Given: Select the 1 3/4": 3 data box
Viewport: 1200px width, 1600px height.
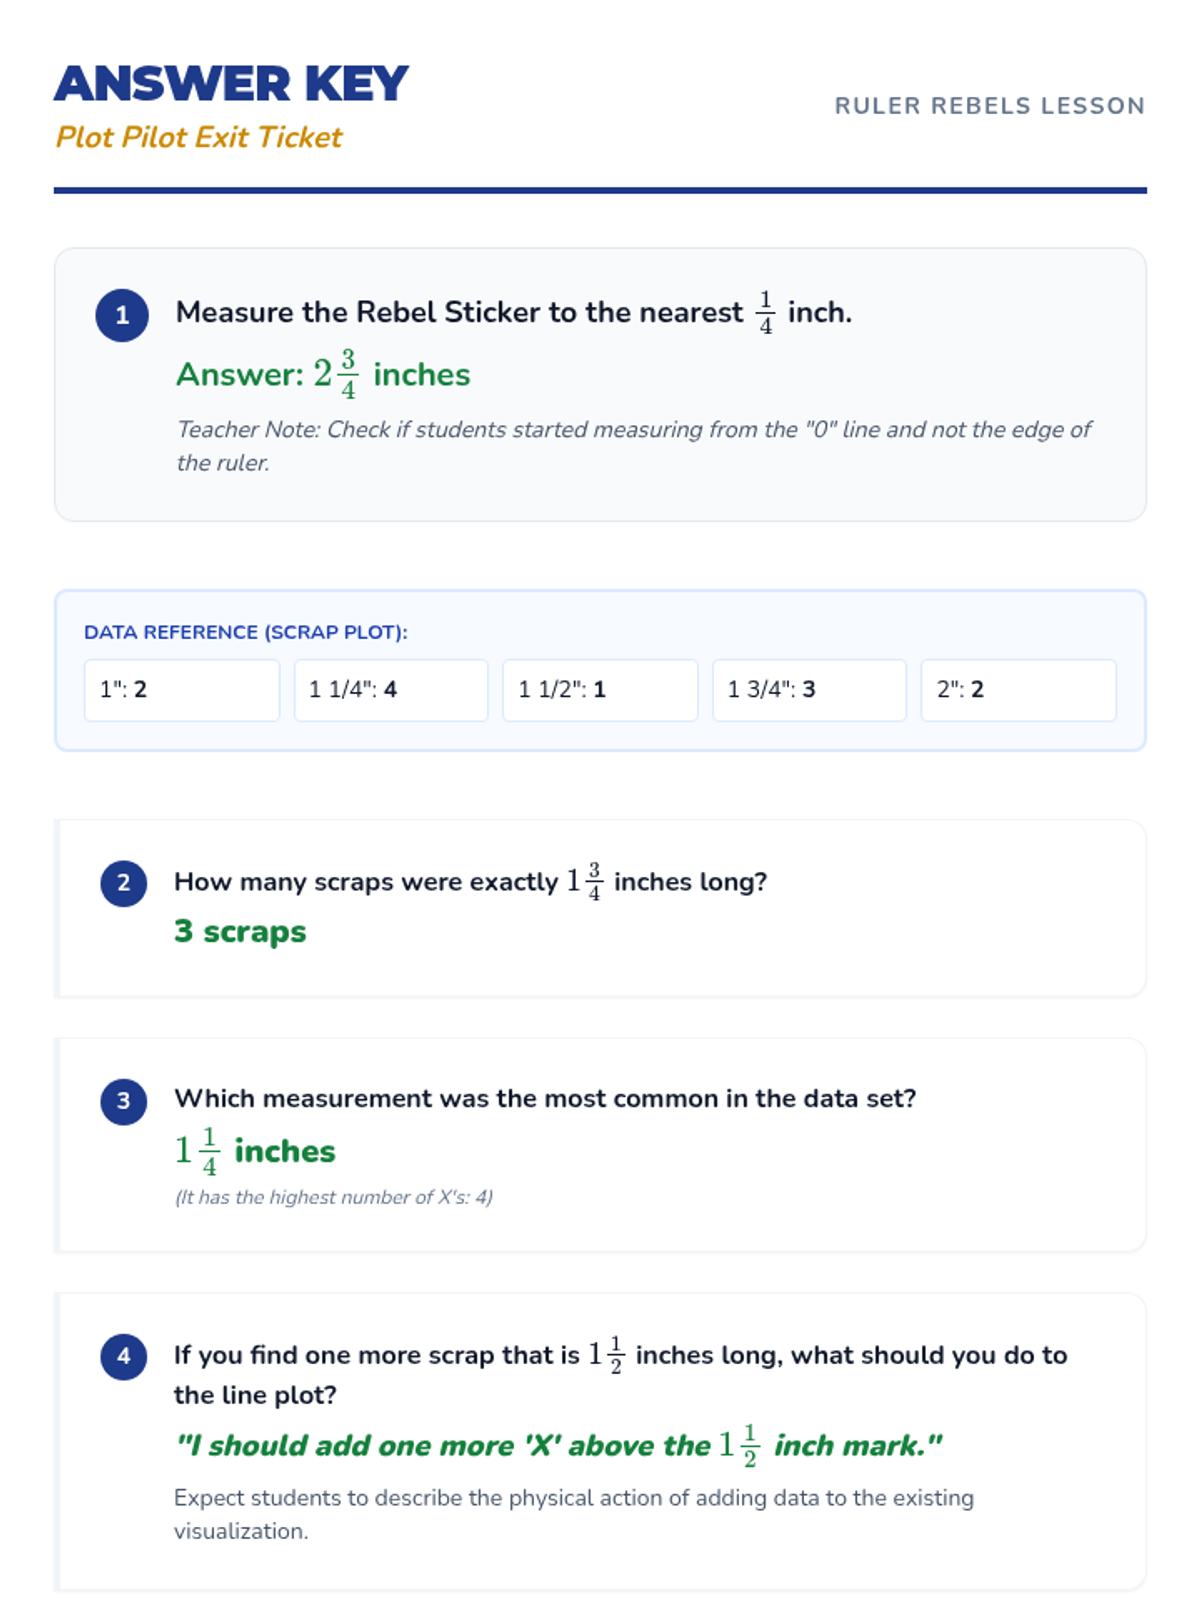Looking at the screenshot, I should click(809, 690).
